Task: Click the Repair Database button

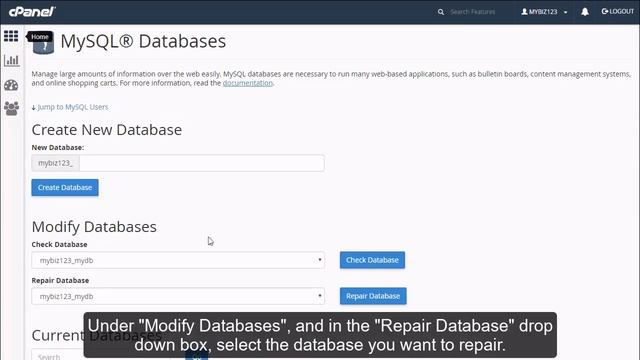Action: point(373,296)
